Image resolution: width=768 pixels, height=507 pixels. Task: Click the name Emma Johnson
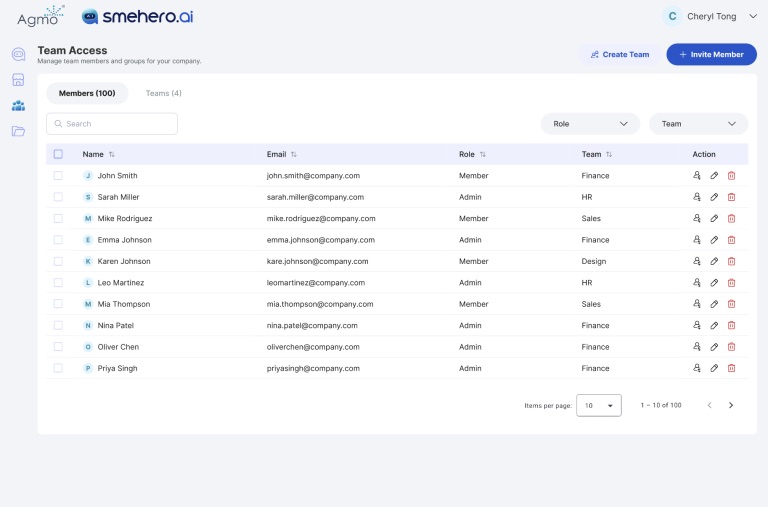pos(124,240)
